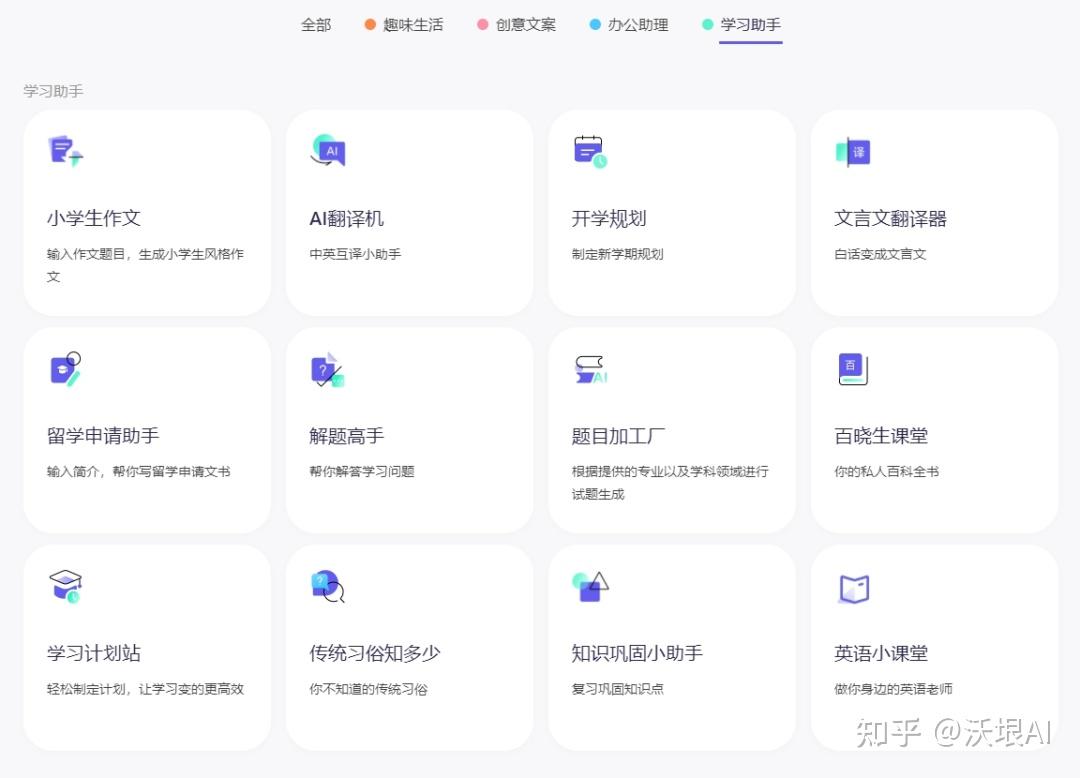1080x778 pixels.
Task: Open the 留学申请助手 pencil icon
Action: pos(64,369)
